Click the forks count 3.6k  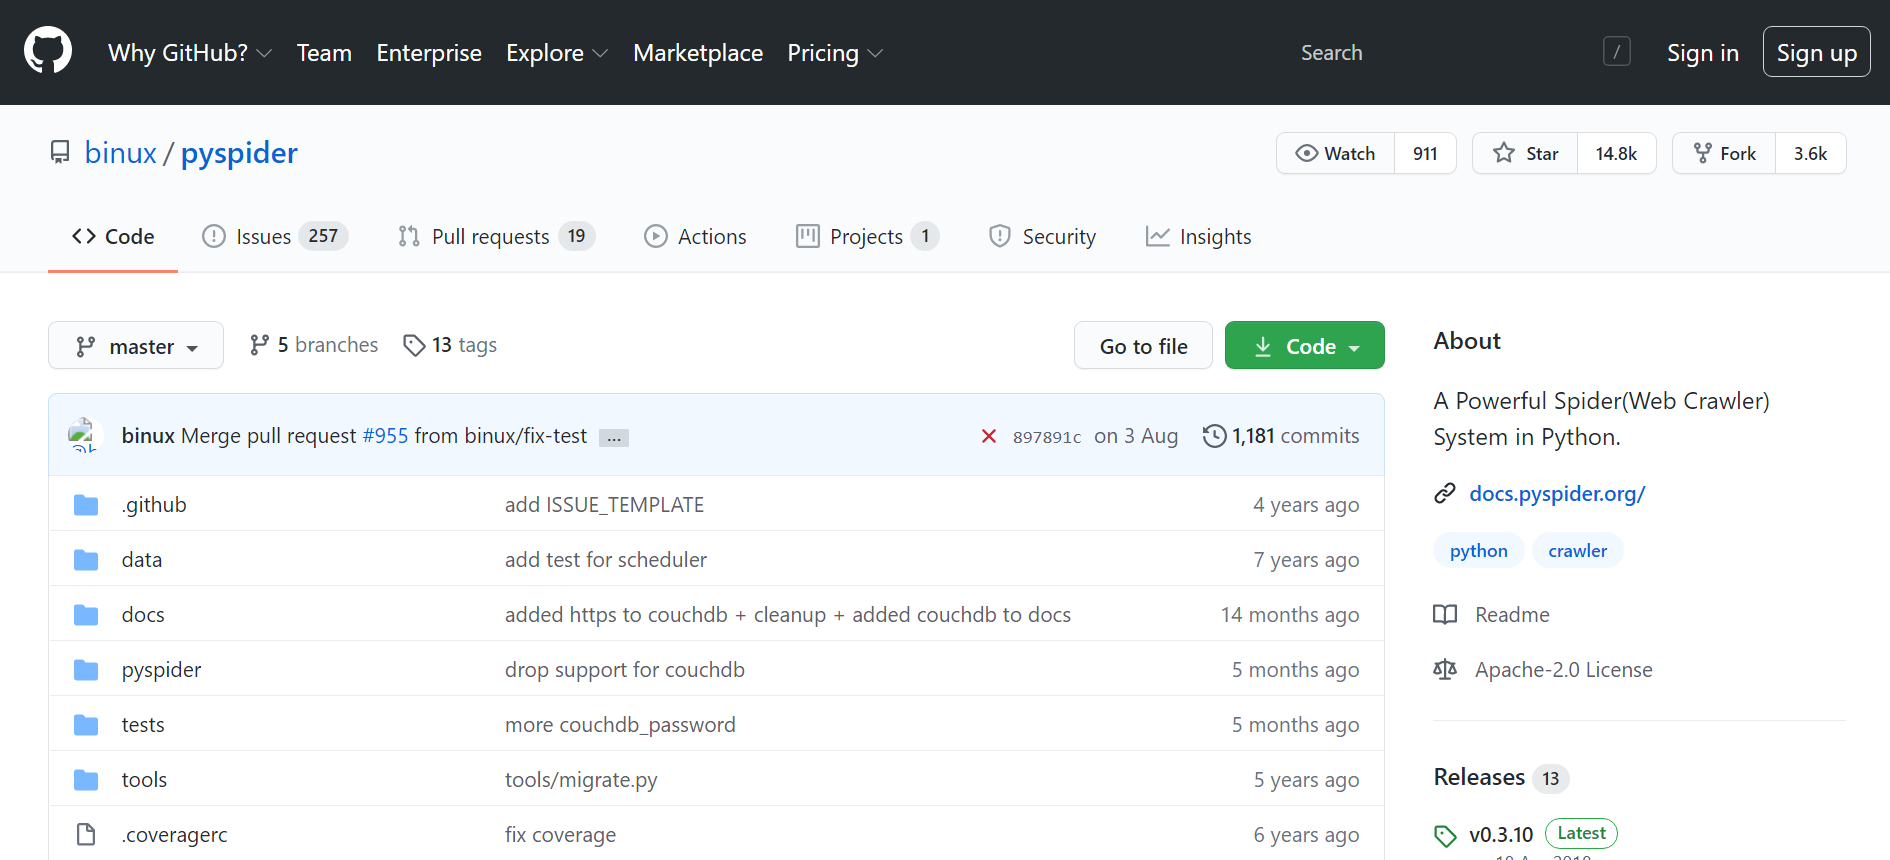(1810, 153)
